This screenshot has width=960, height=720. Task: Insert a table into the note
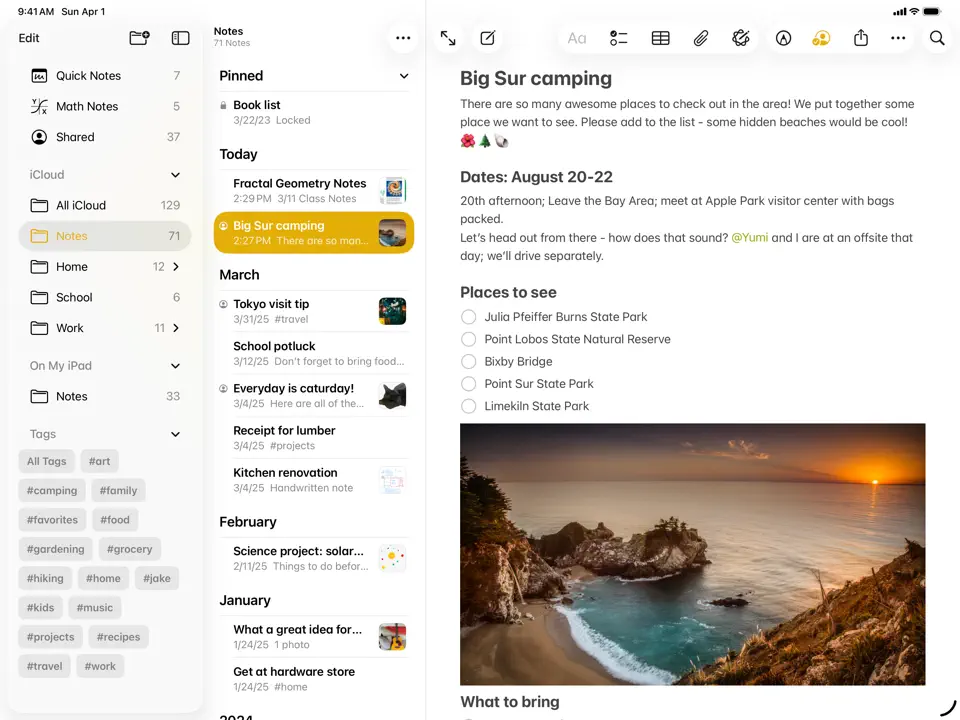tap(660, 38)
